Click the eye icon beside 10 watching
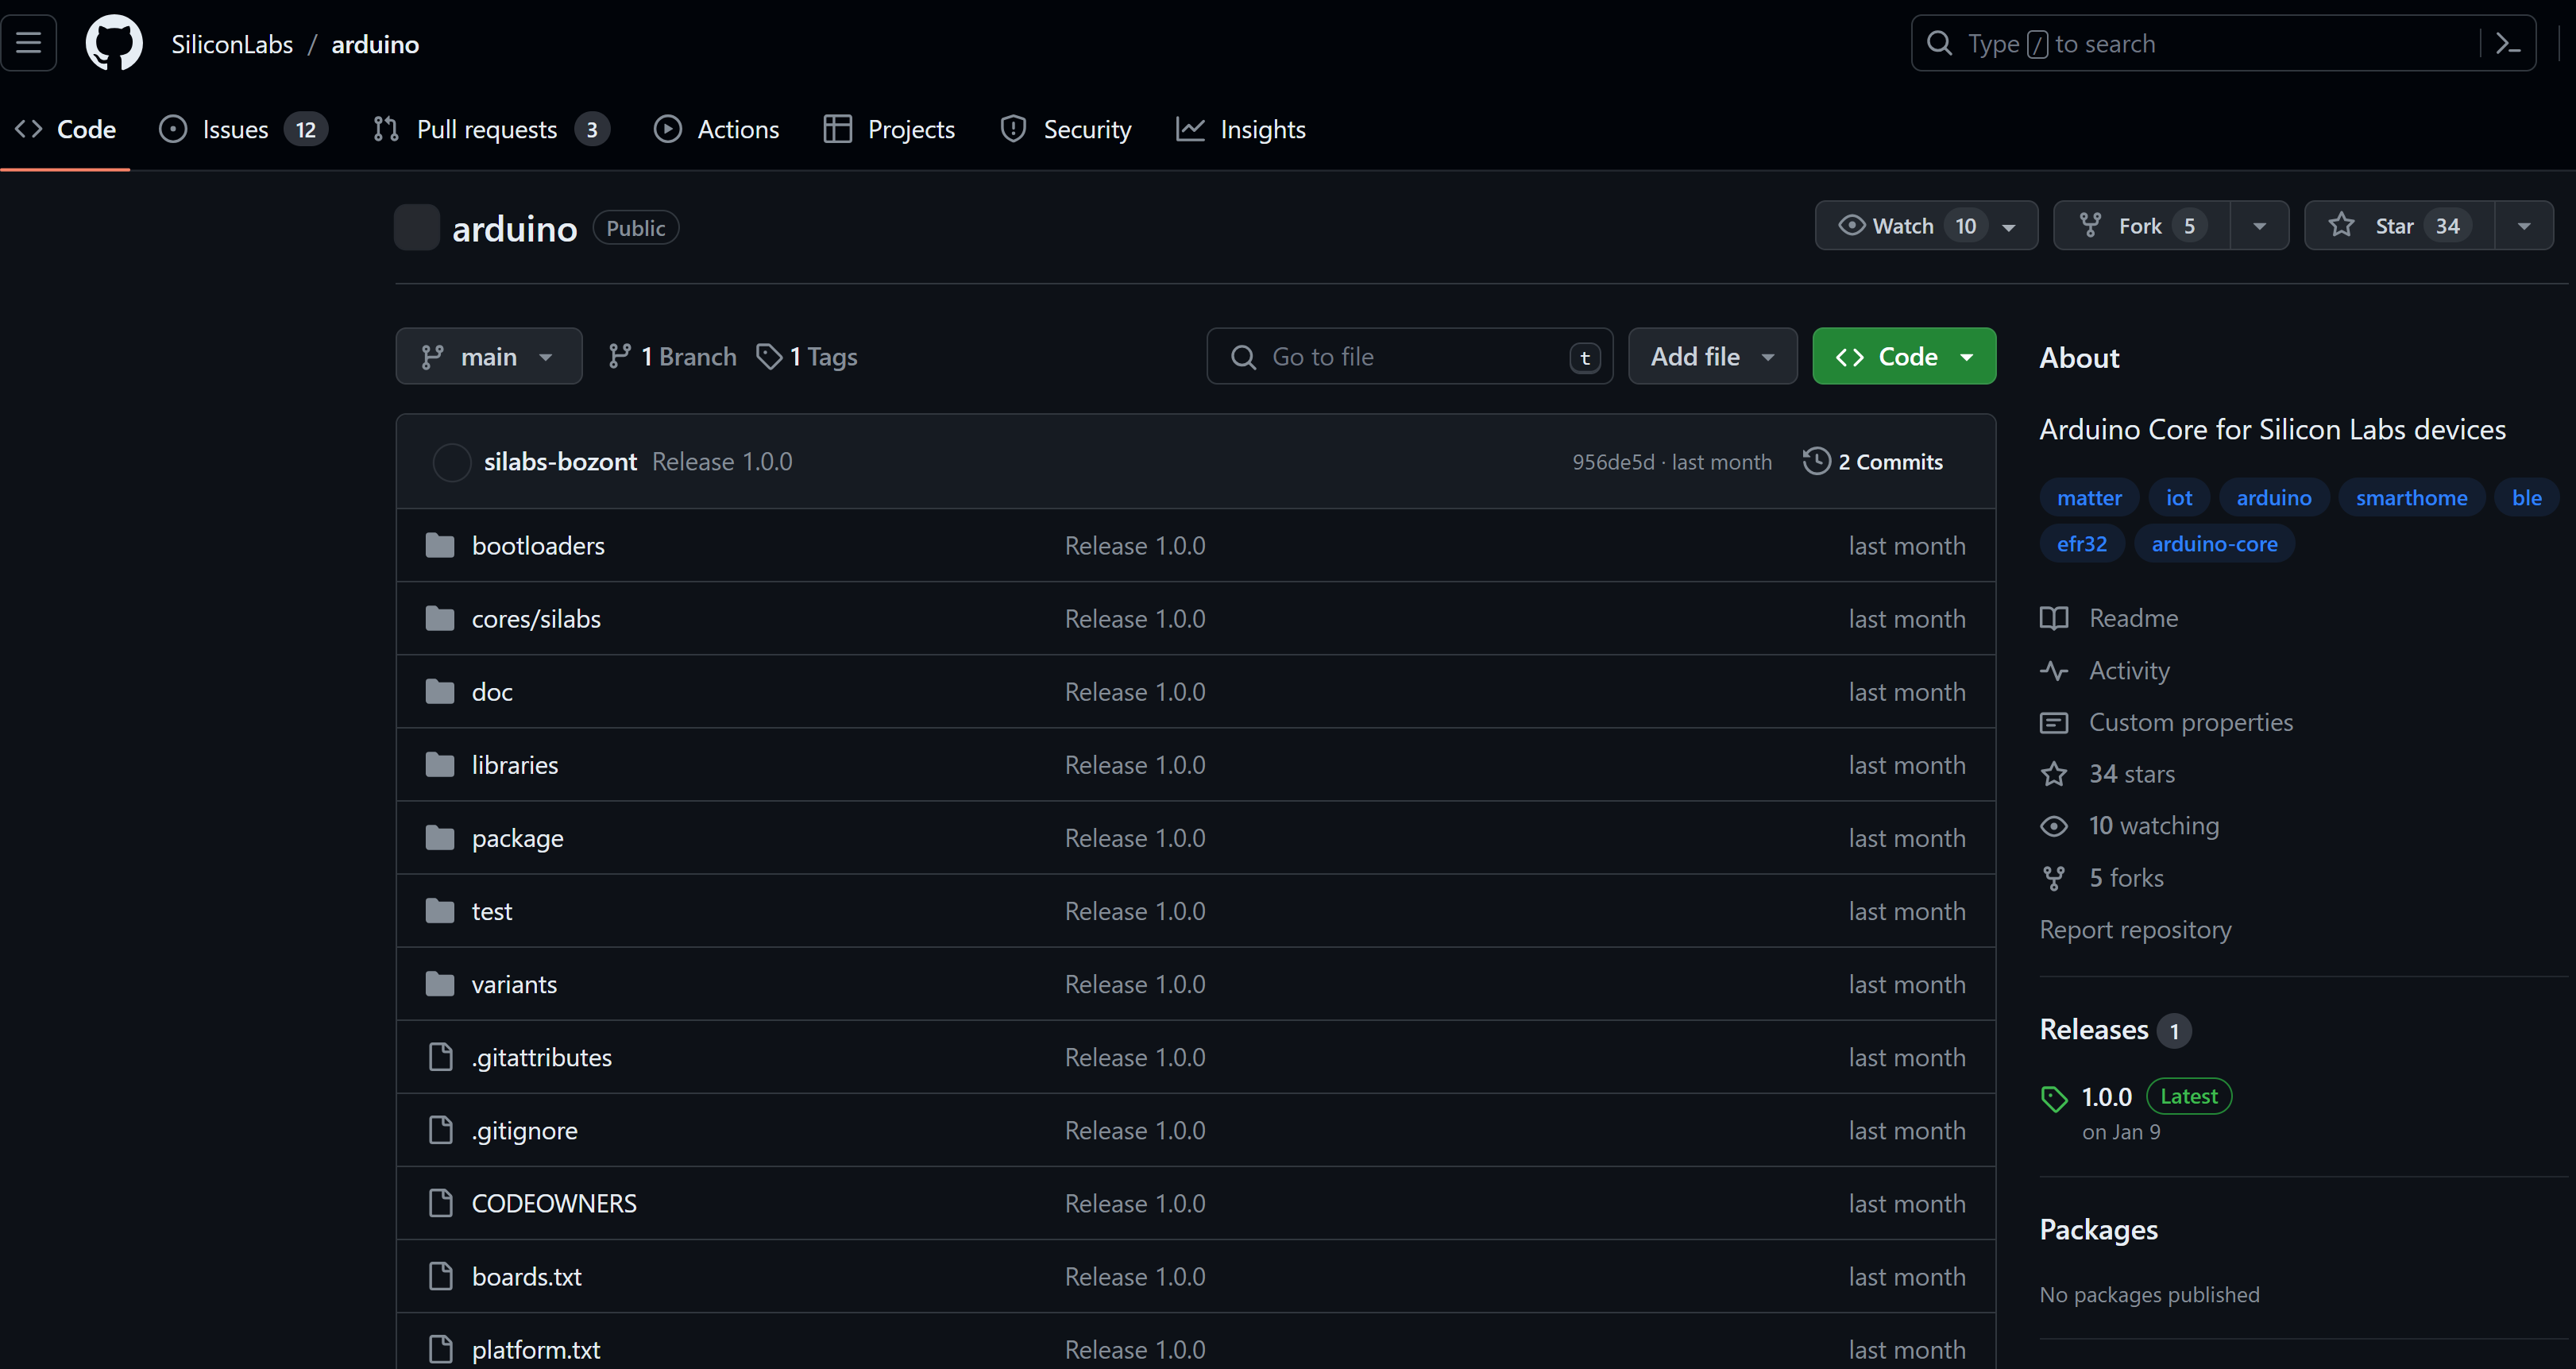This screenshot has height=1369, width=2576. tap(2054, 826)
